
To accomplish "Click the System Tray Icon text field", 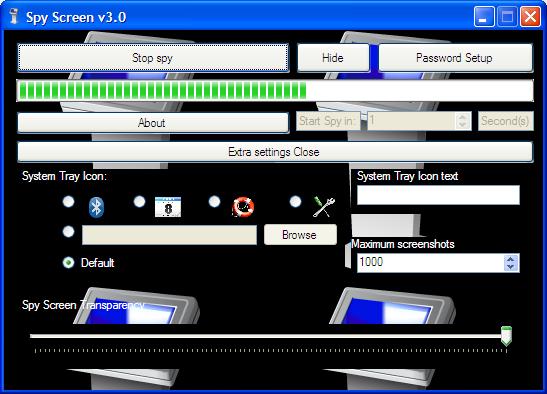I will pos(438,195).
